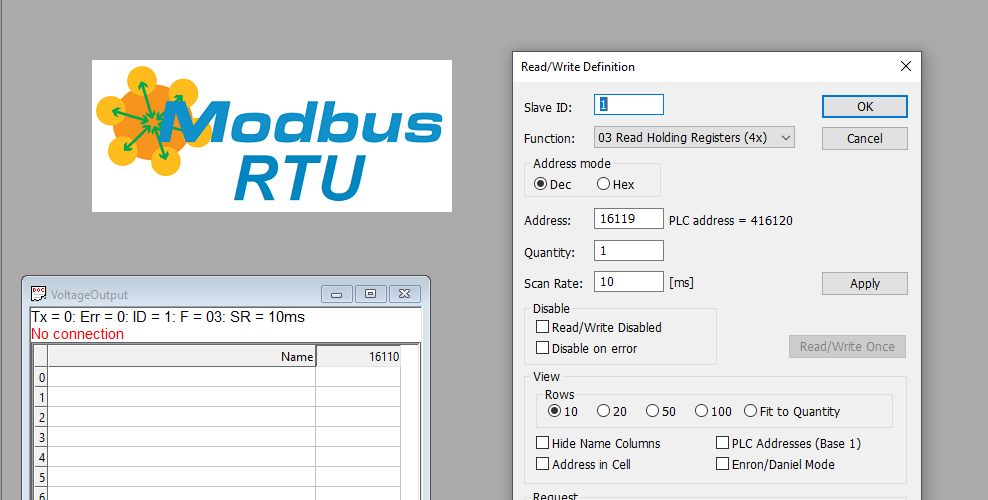The image size is (988, 500).
Task: Select 50 rows view option
Action: tap(661, 411)
